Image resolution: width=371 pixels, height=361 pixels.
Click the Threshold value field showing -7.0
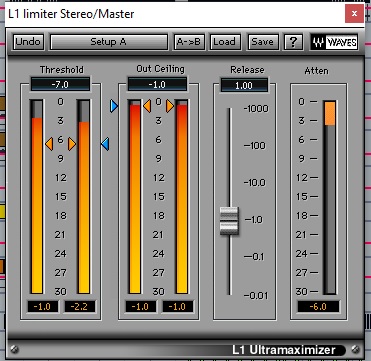click(x=60, y=84)
